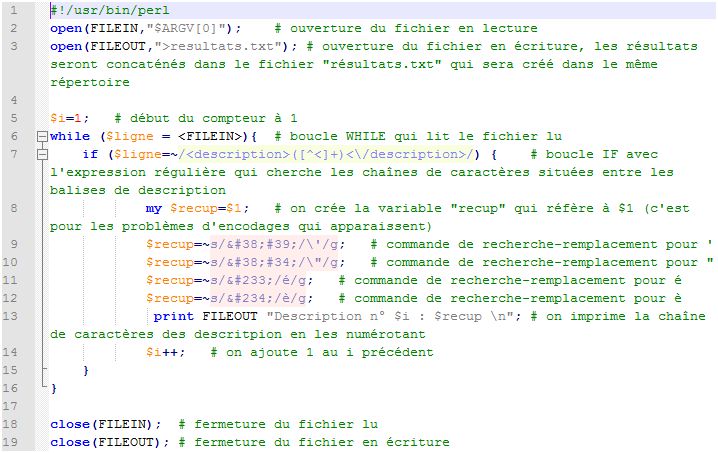
Task: Click the <FILEIN> read operator
Action: (x=210, y=136)
